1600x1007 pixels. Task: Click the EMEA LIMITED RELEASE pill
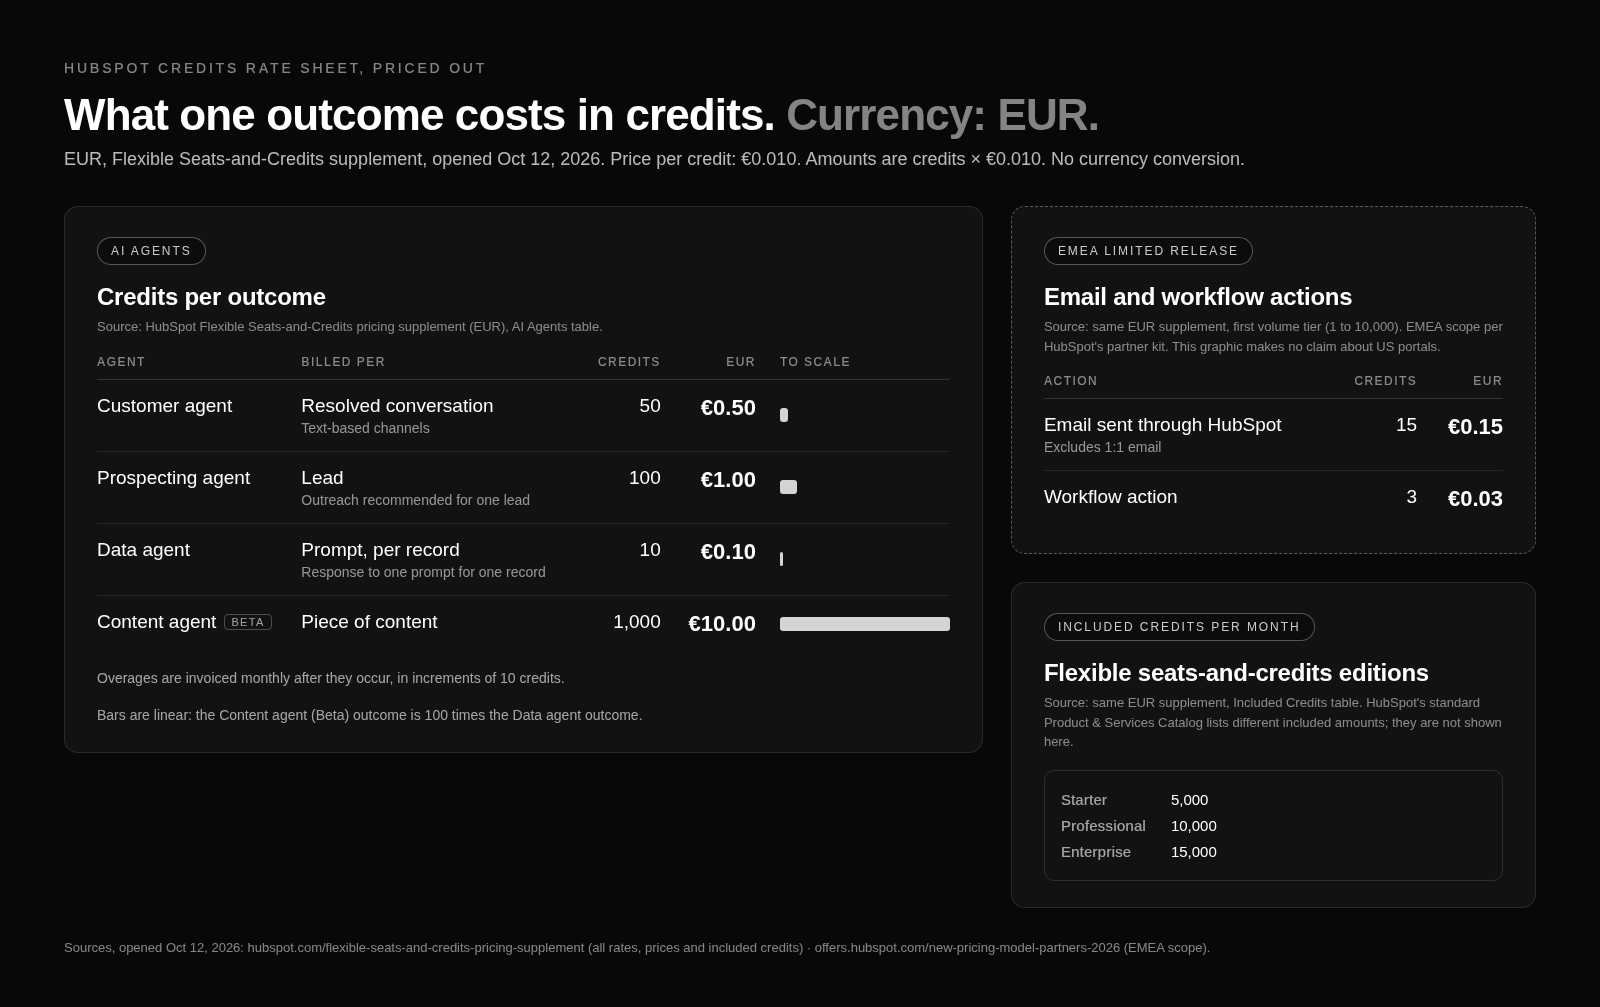(1148, 251)
